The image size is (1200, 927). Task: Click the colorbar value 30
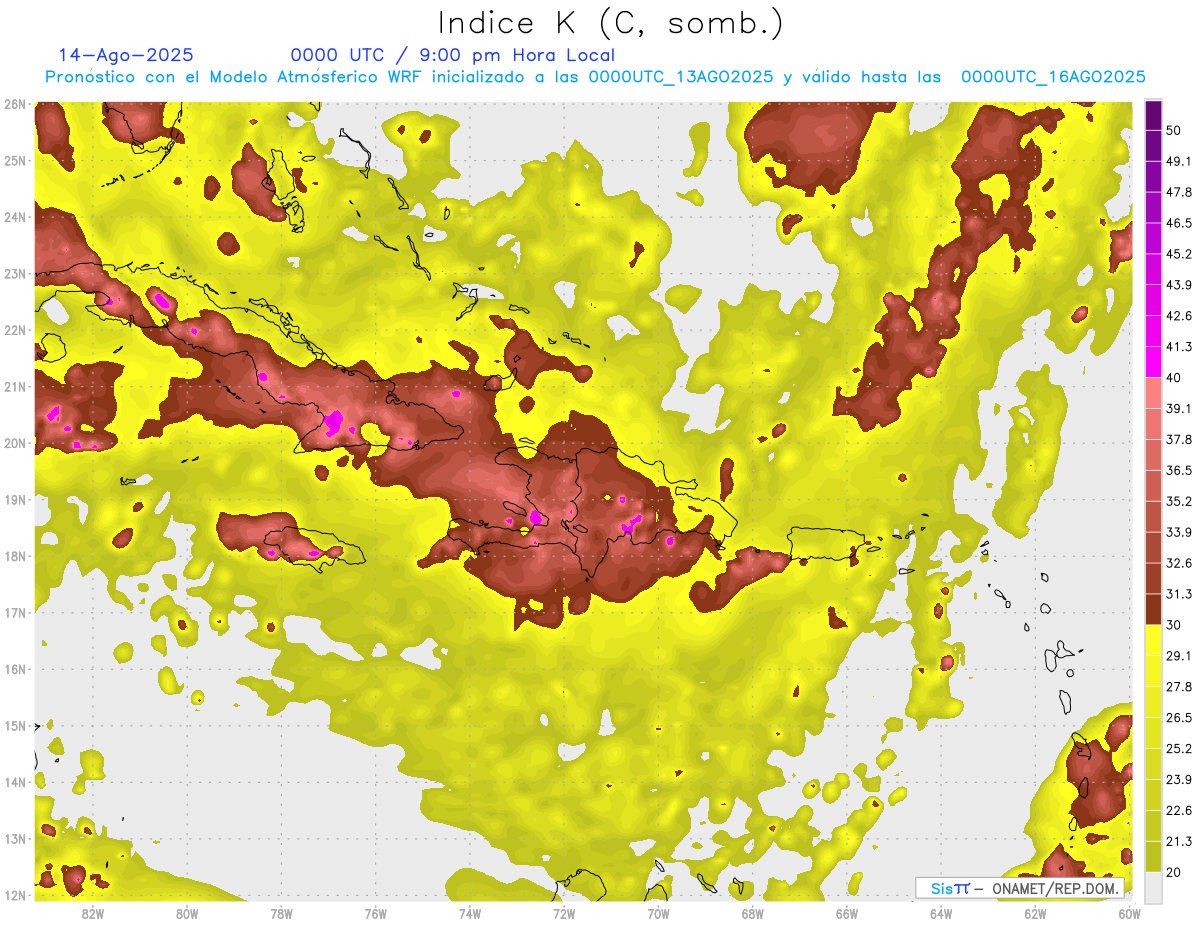click(1174, 625)
